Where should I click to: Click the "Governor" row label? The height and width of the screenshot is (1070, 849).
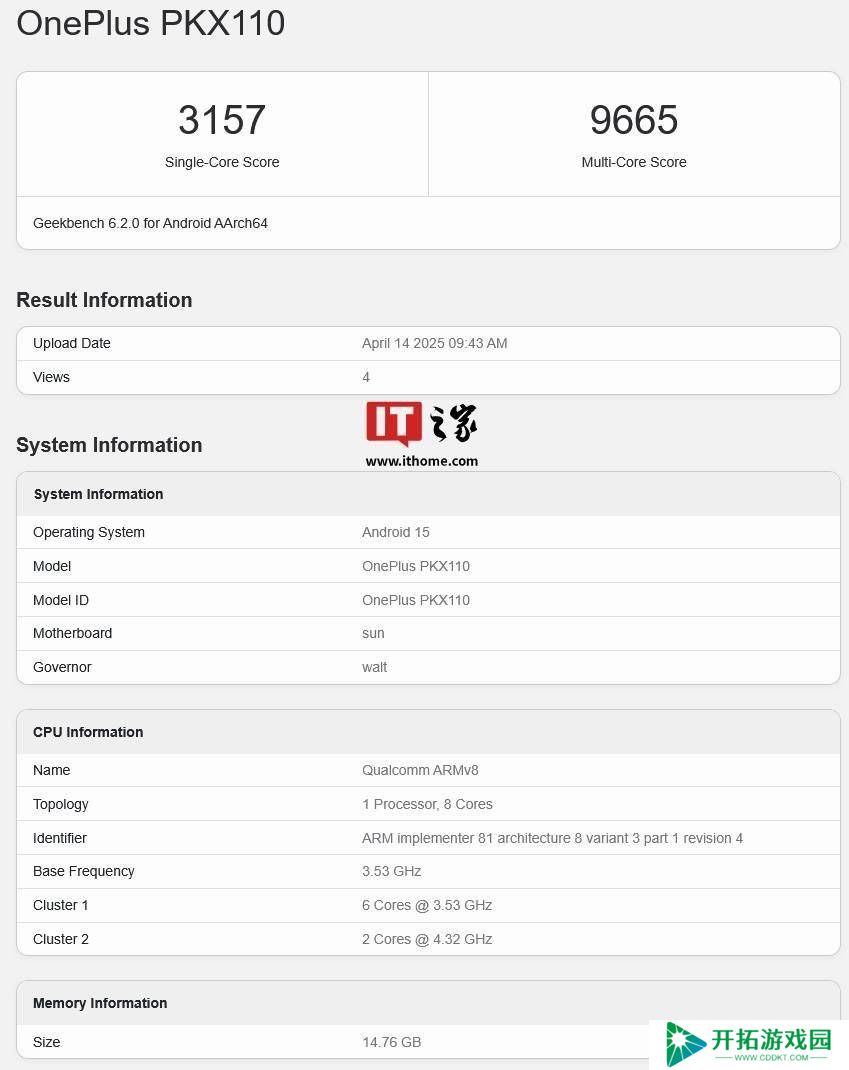62,667
